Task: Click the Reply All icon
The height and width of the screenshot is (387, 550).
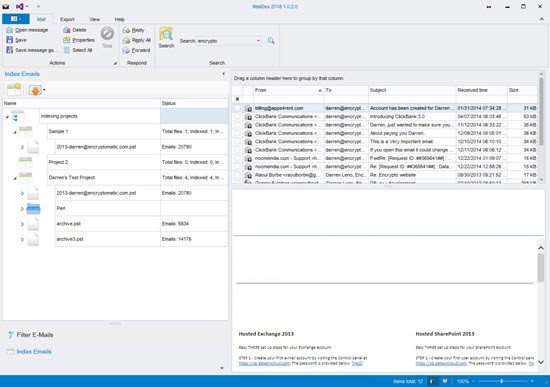Action: (x=126, y=41)
